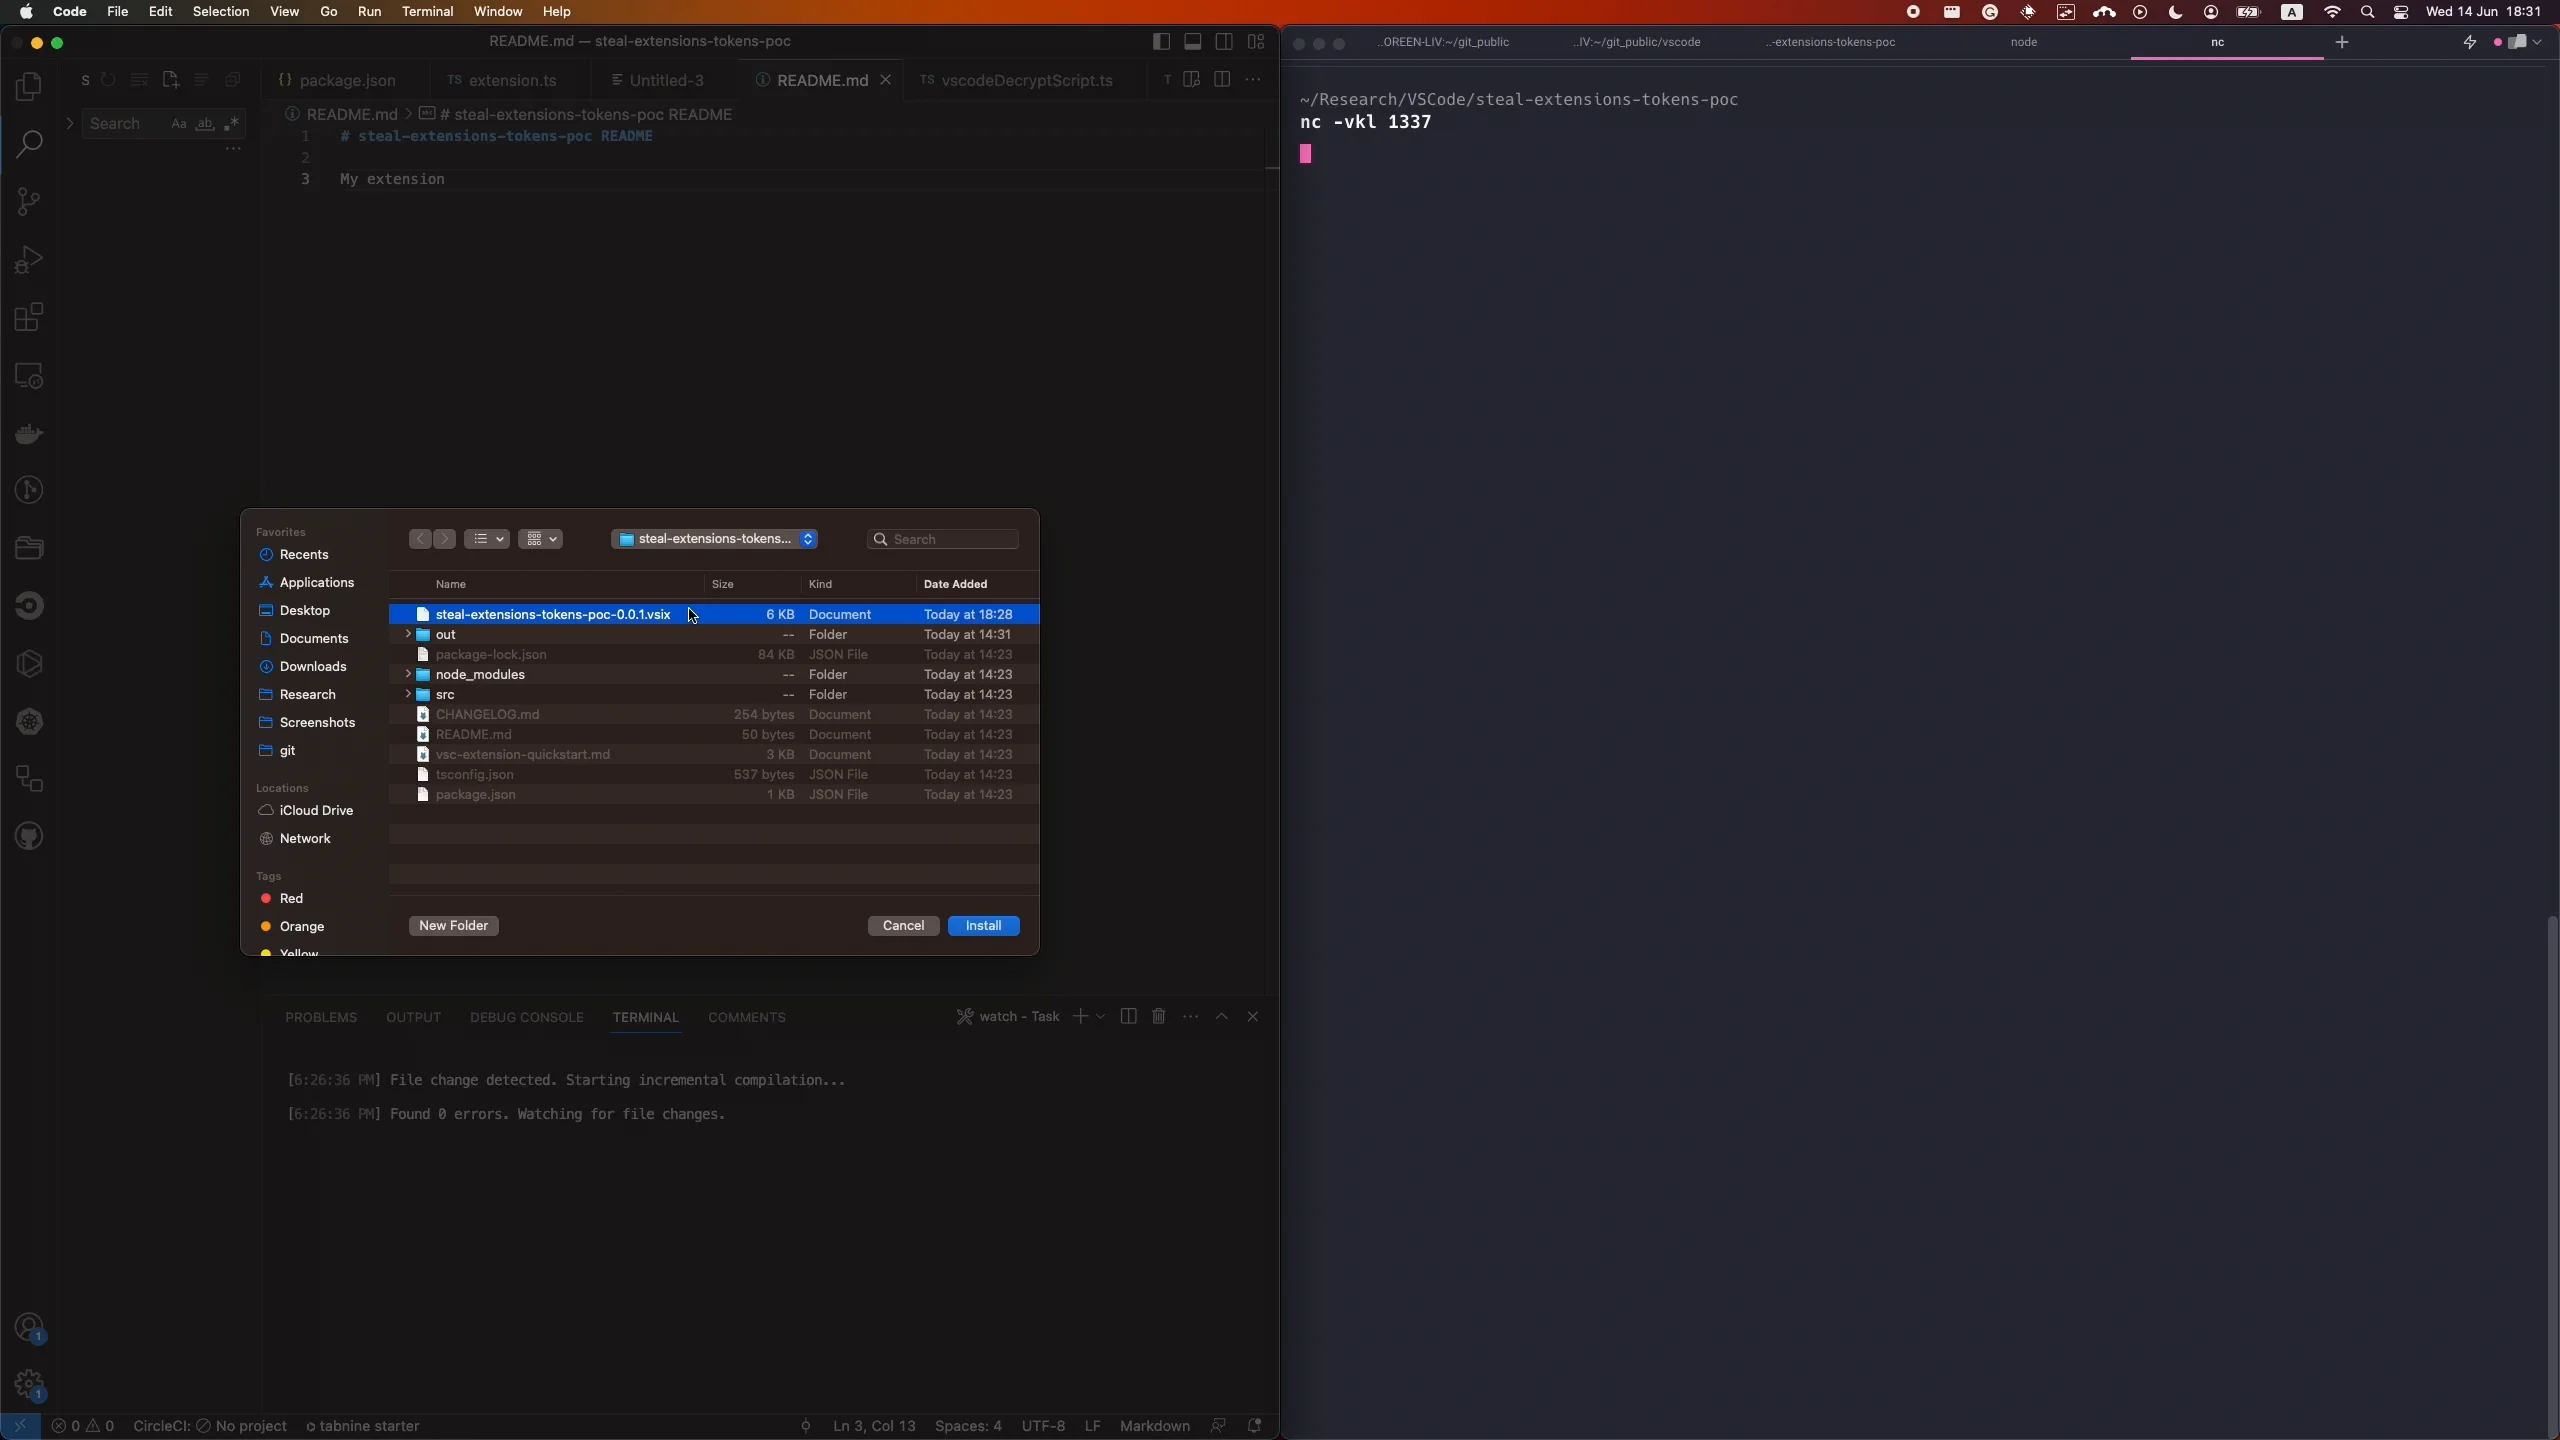Select the Red tag in sidebar

coord(291,898)
